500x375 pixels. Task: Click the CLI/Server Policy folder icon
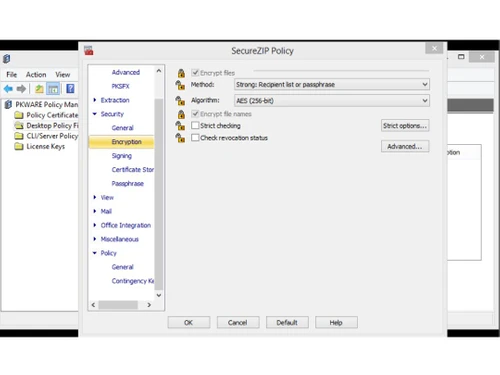tap(19, 136)
